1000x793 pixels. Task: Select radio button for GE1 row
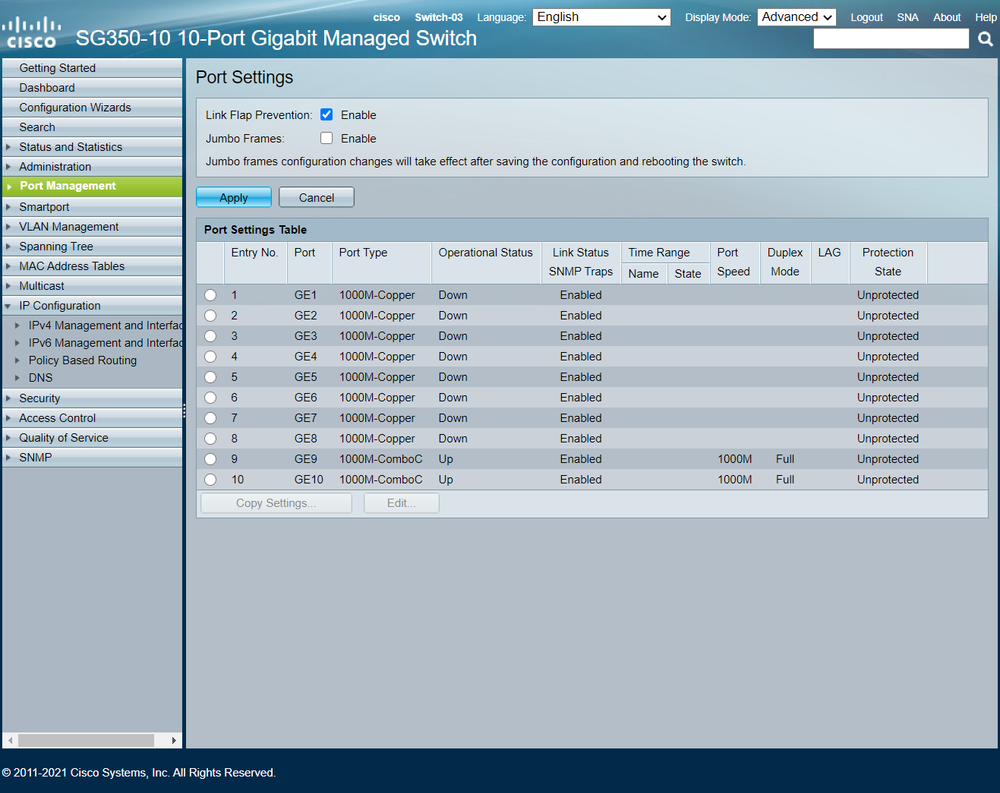pos(210,295)
